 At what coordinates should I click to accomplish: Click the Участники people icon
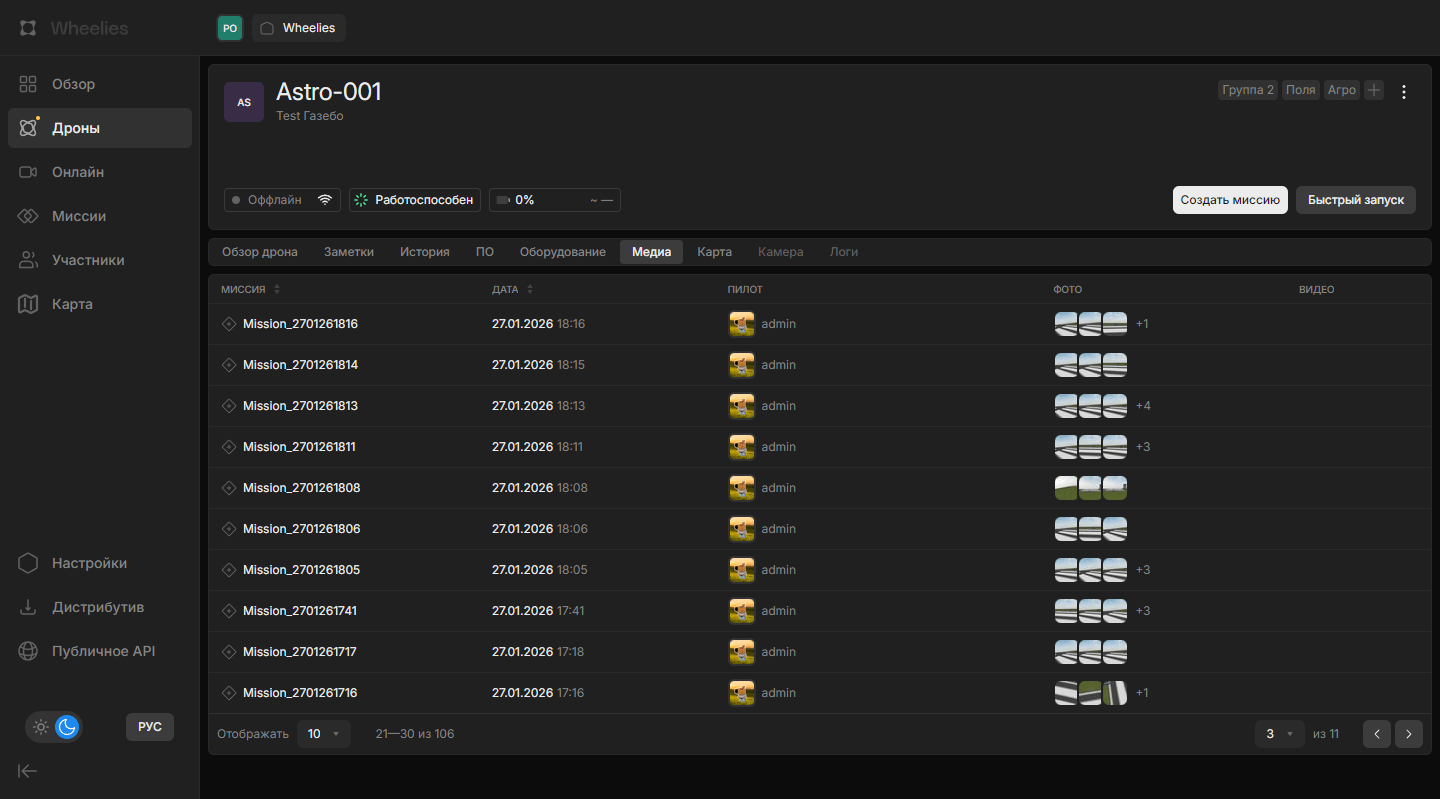point(28,260)
